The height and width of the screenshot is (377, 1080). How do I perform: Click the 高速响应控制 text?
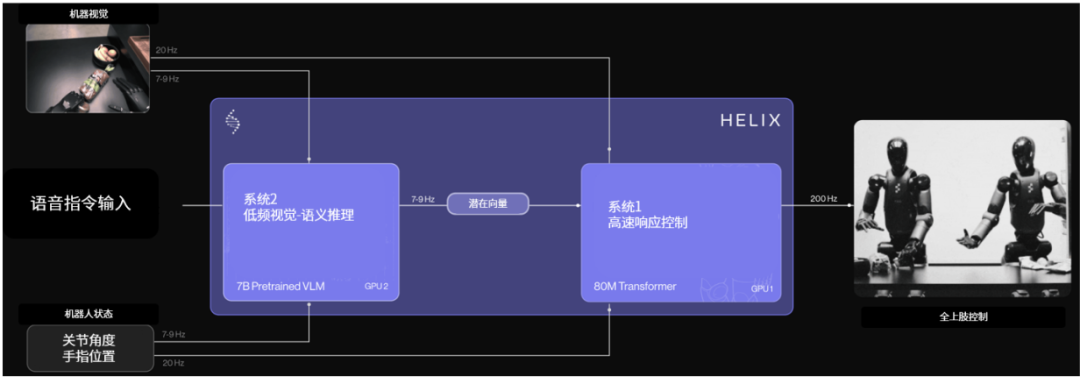[x=647, y=223]
